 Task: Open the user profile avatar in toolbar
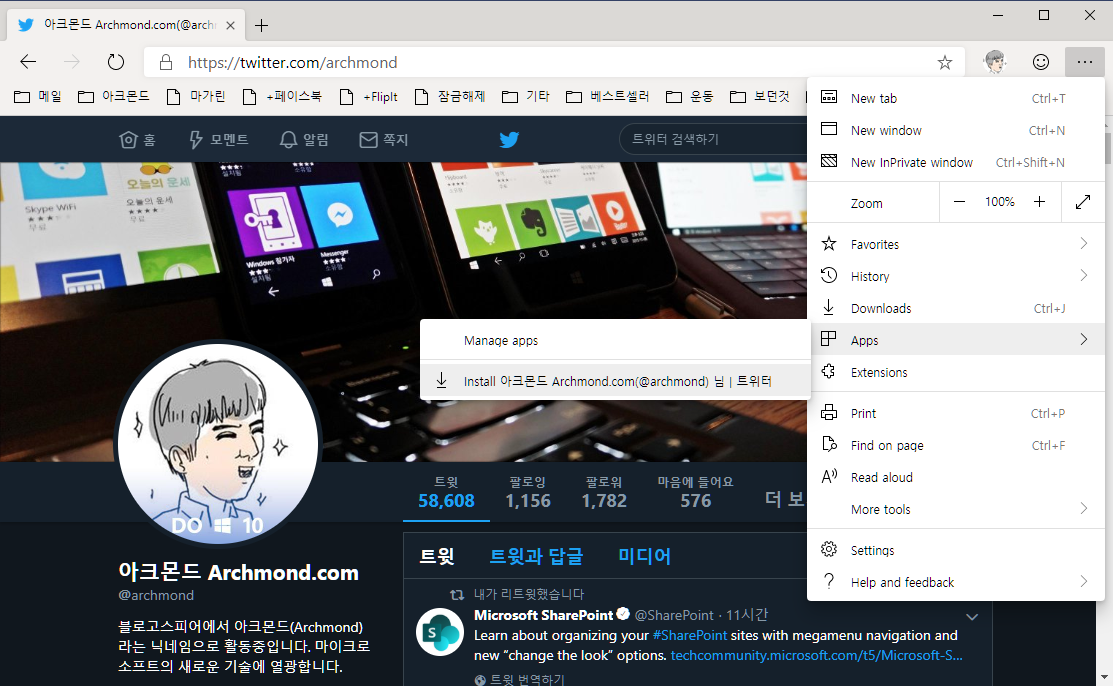(995, 62)
